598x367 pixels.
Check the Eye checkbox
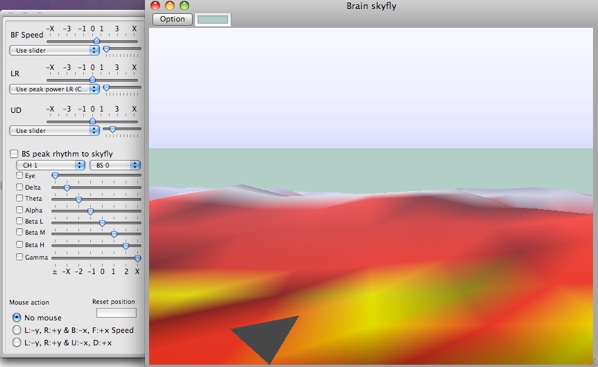point(19,175)
